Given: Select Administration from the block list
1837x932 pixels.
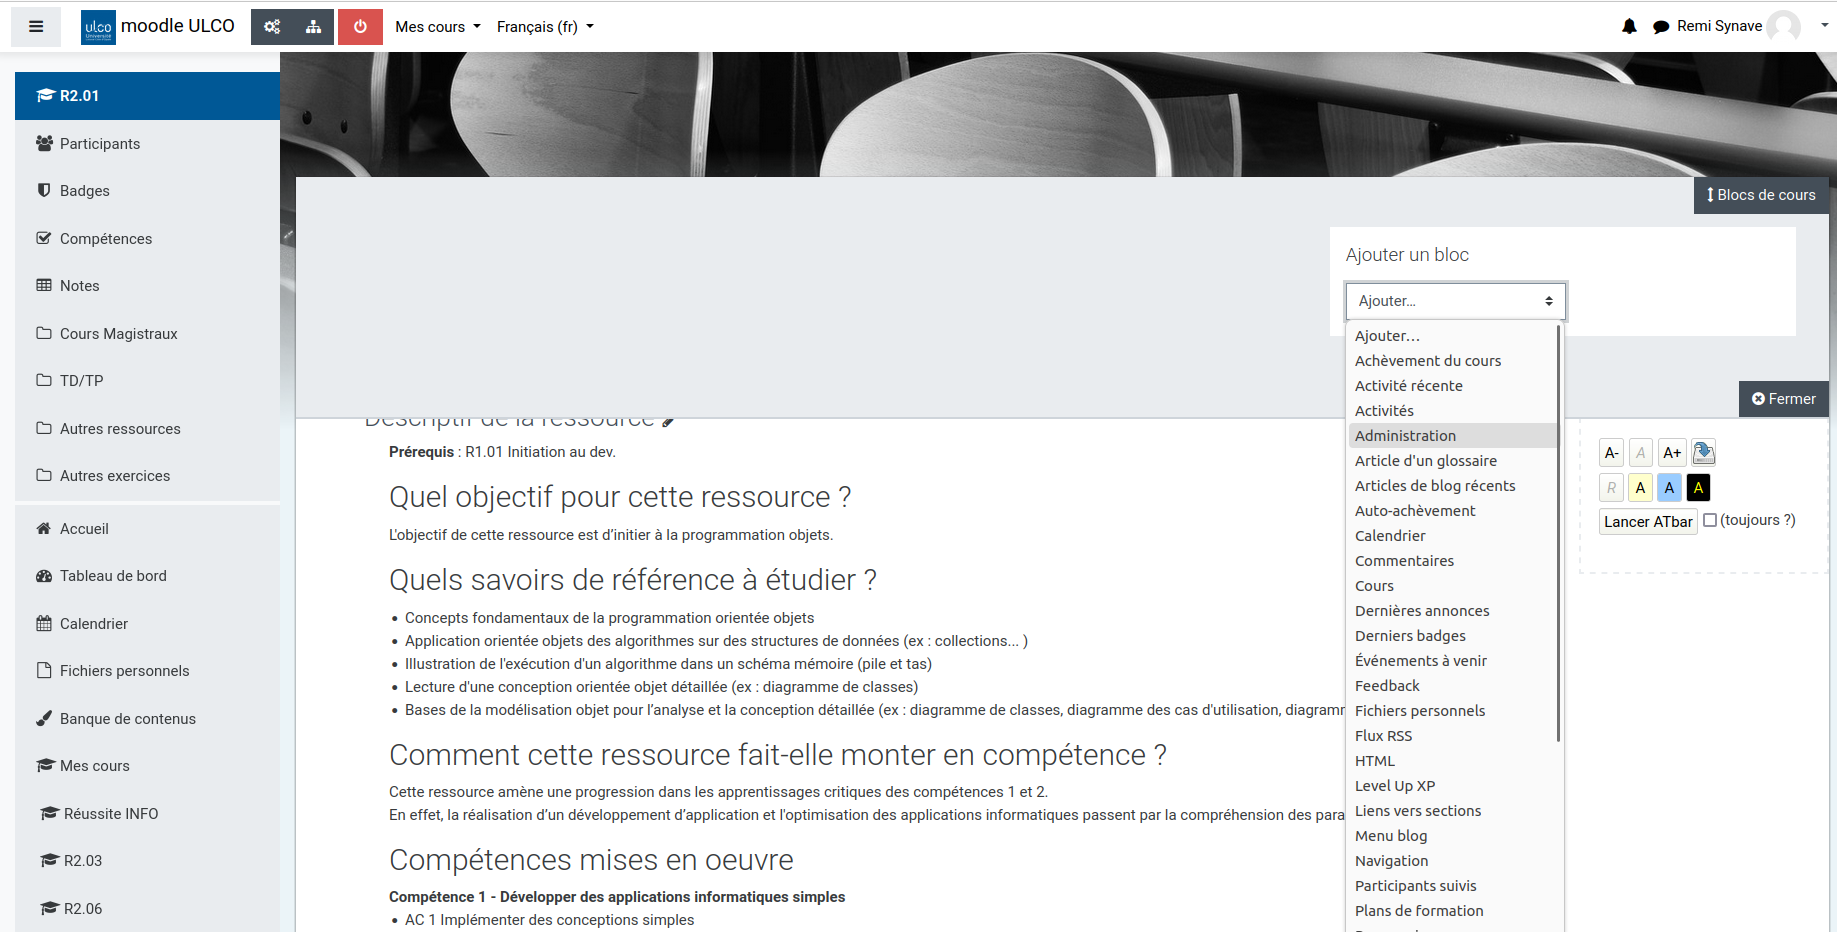Looking at the screenshot, I should coord(1405,436).
